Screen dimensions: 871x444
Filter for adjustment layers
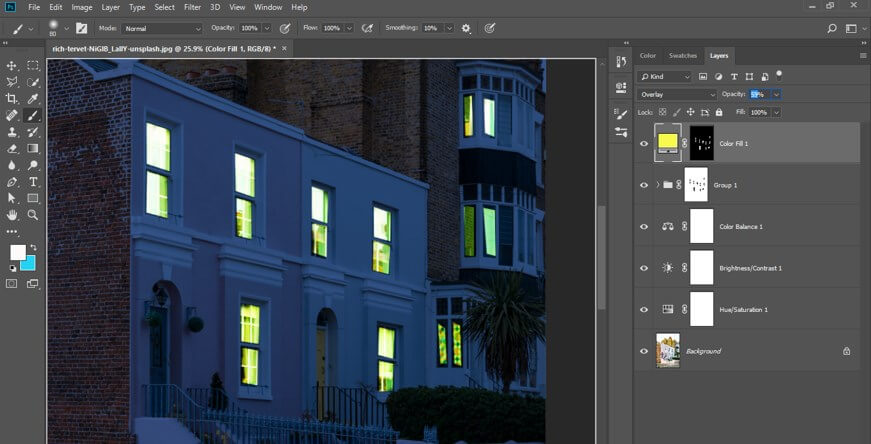coord(718,77)
